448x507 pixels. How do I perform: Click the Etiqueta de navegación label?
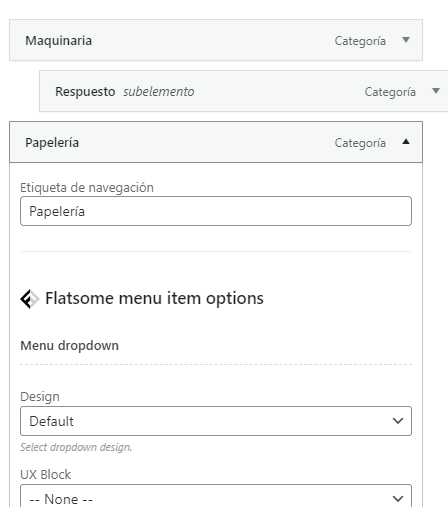[x=87, y=188]
